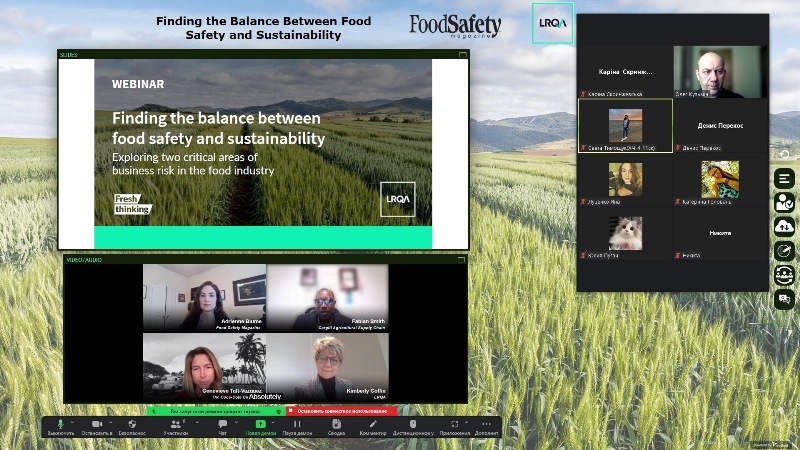Click the chat bubbles side icon

pyautogui.click(x=784, y=299)
